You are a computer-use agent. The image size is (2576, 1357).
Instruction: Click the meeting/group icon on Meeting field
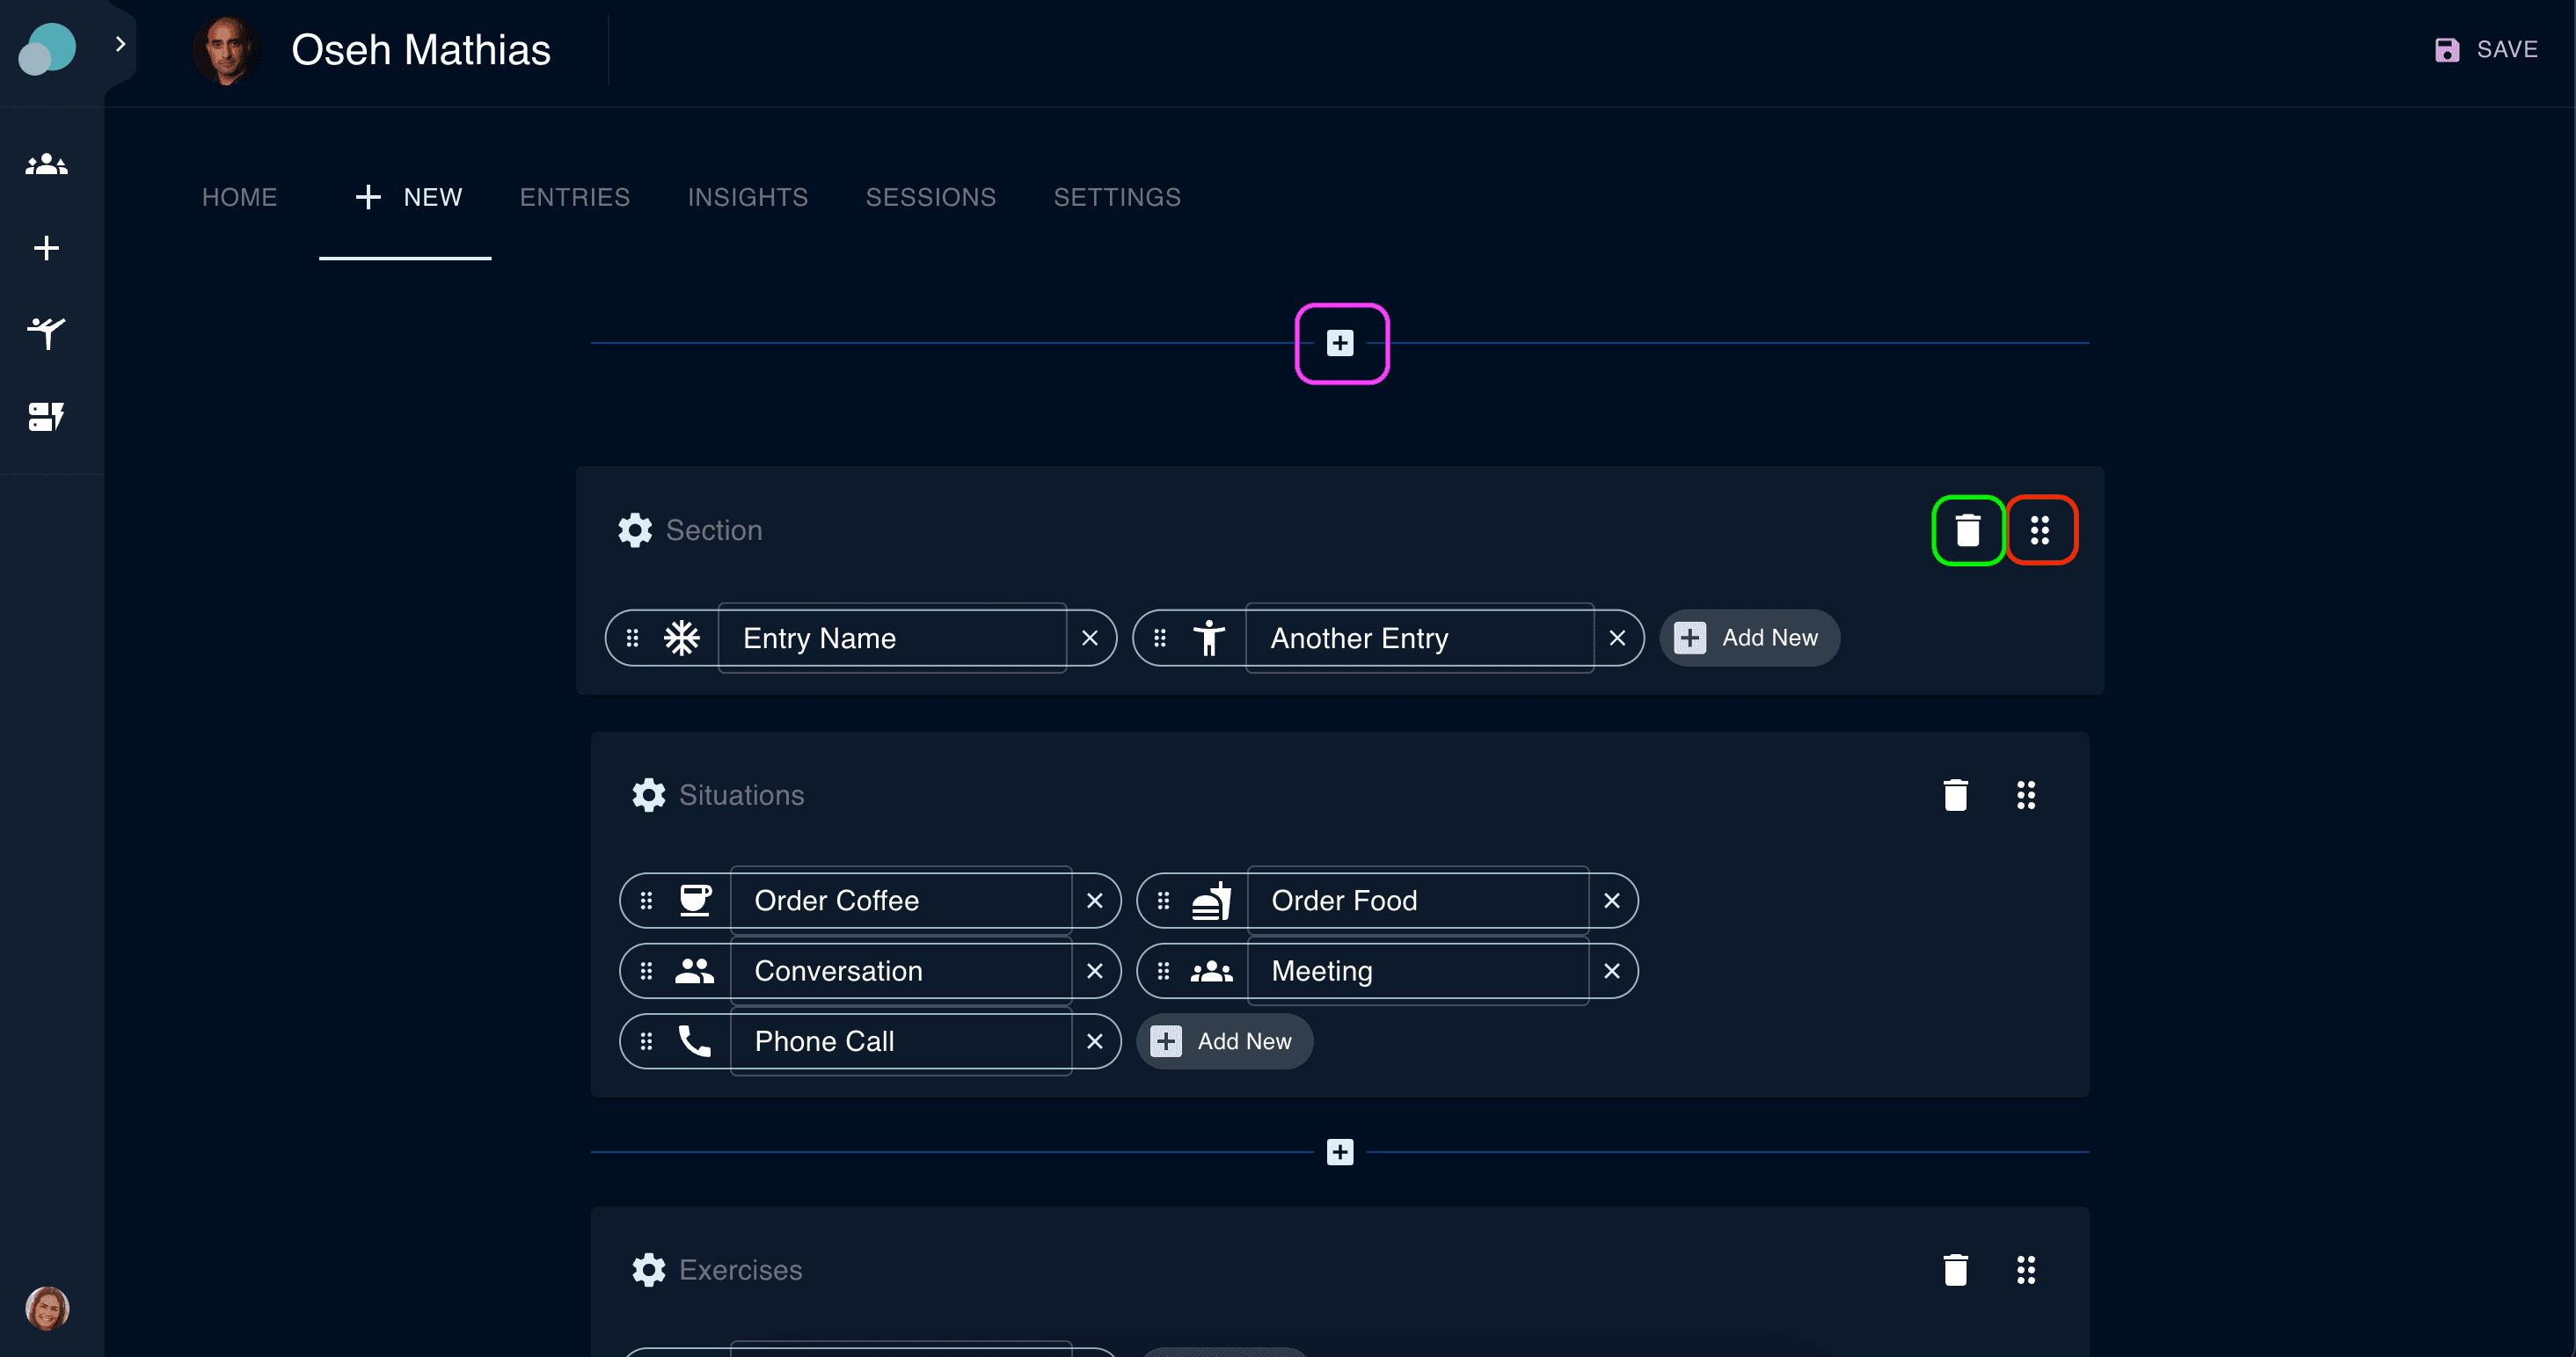1213,971
